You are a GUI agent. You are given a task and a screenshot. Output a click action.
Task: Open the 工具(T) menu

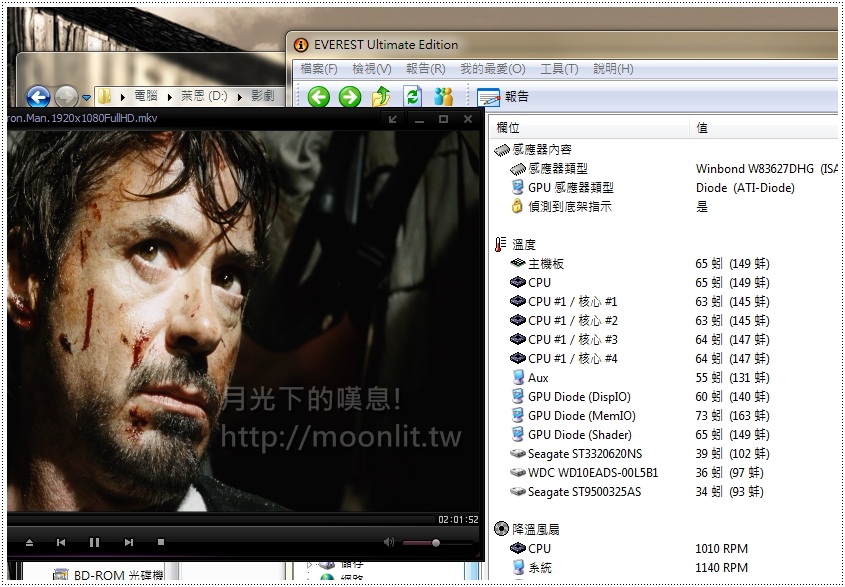[x=559, y=69]
